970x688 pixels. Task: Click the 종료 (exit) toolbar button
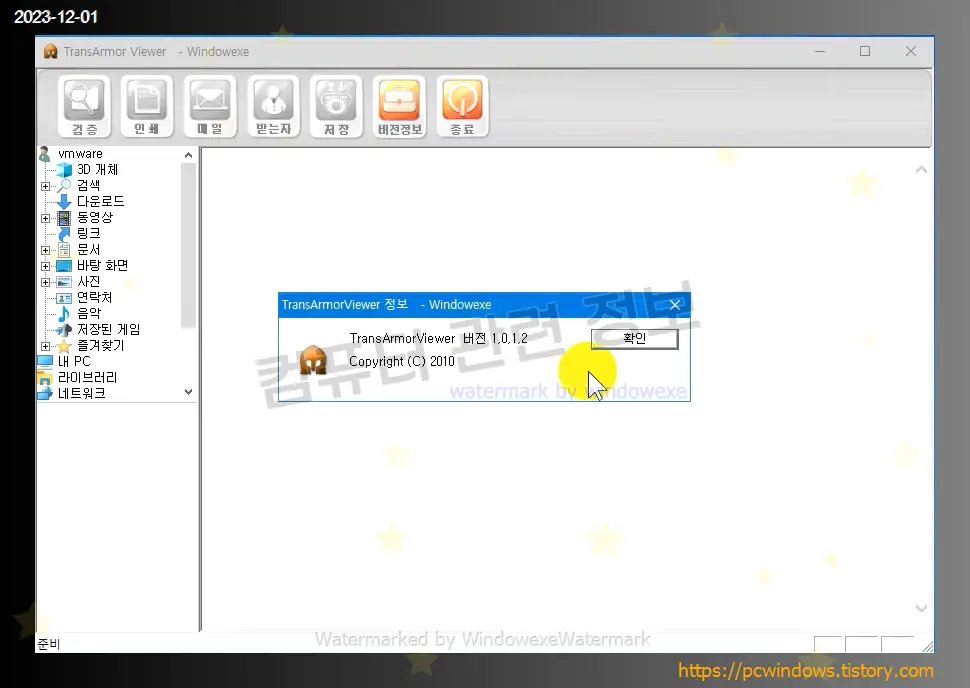pyautogui.click(x=462, y=106)
